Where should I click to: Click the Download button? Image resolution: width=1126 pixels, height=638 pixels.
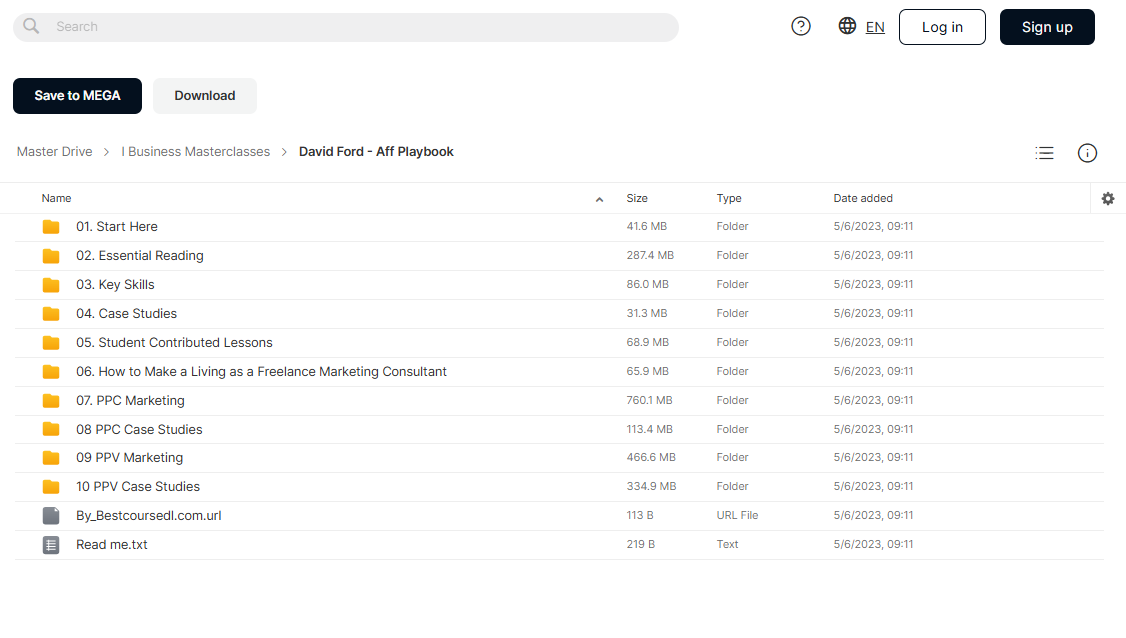[205, 96]
